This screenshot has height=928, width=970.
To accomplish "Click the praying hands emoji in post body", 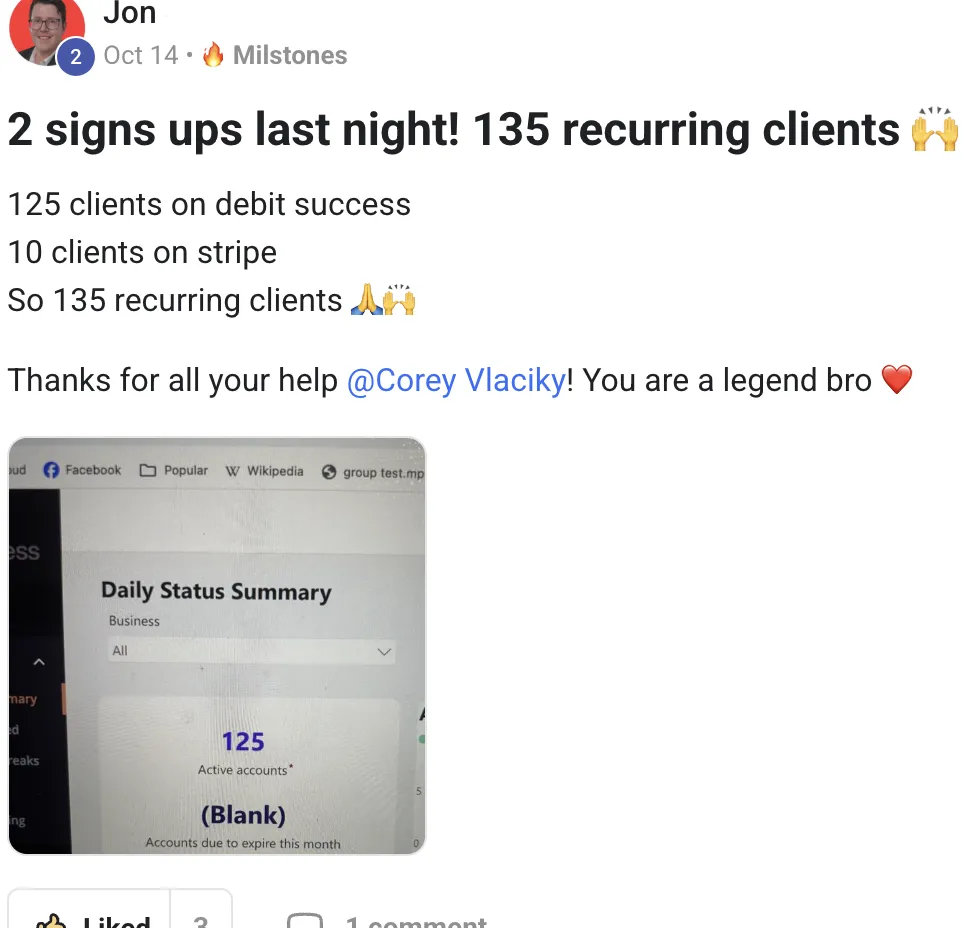I will (x=366, y=299).
